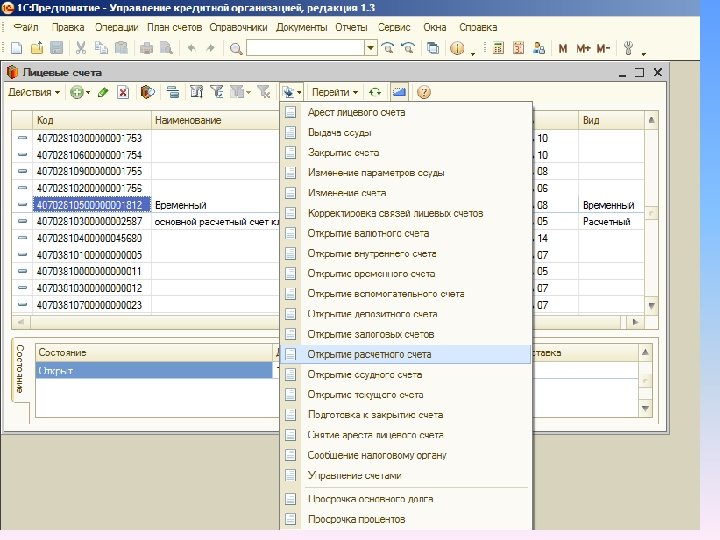Click the green Add new record icon

pos(76,92)
